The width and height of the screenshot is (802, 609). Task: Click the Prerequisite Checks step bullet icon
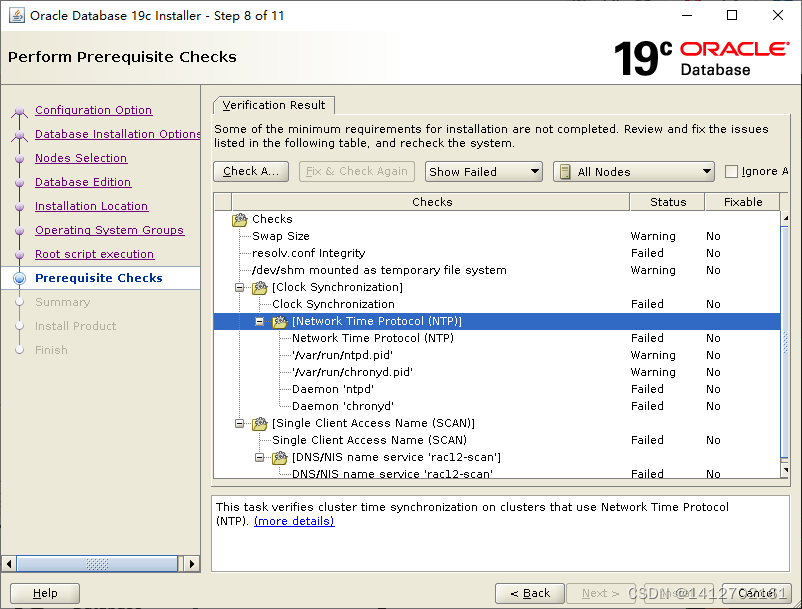point(19,278)
